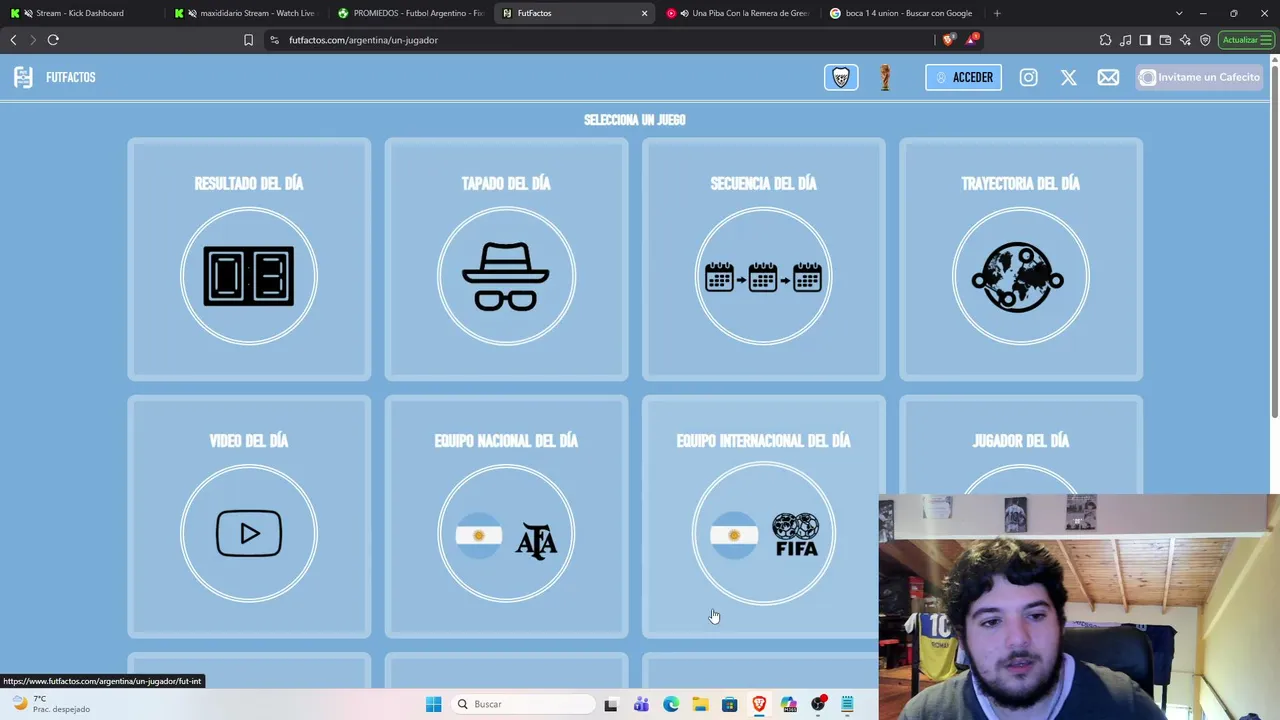Screen dimensions: 1280x720
Task: Open a new browser tab
Action: tap(997, 13)
